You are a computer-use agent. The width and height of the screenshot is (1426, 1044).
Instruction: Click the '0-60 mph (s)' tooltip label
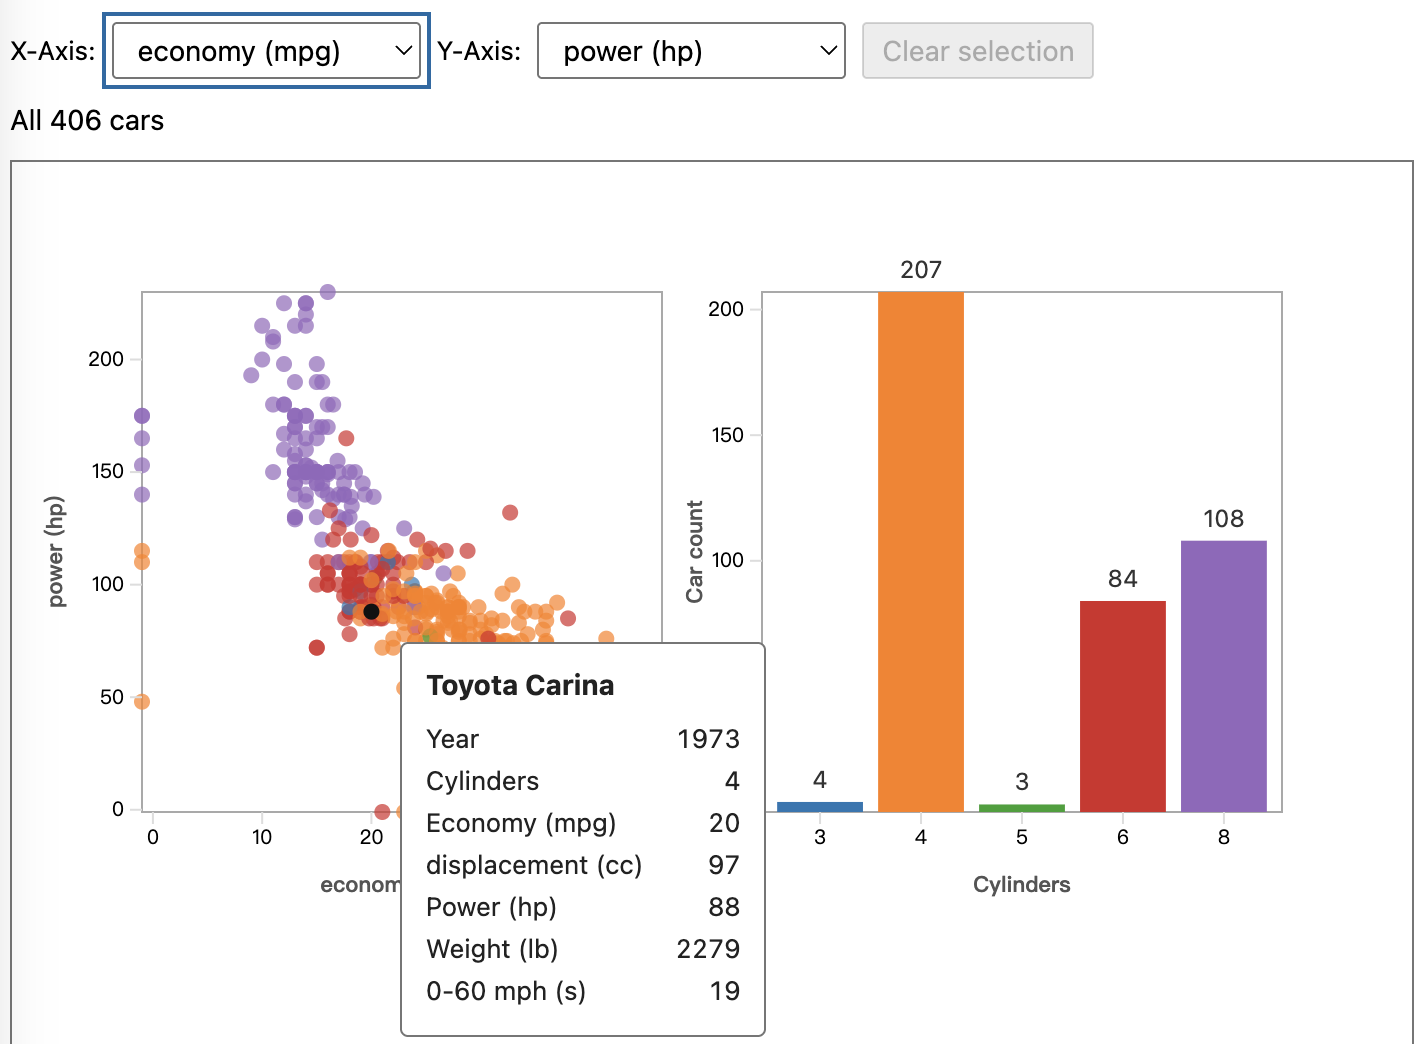[506, 991]
